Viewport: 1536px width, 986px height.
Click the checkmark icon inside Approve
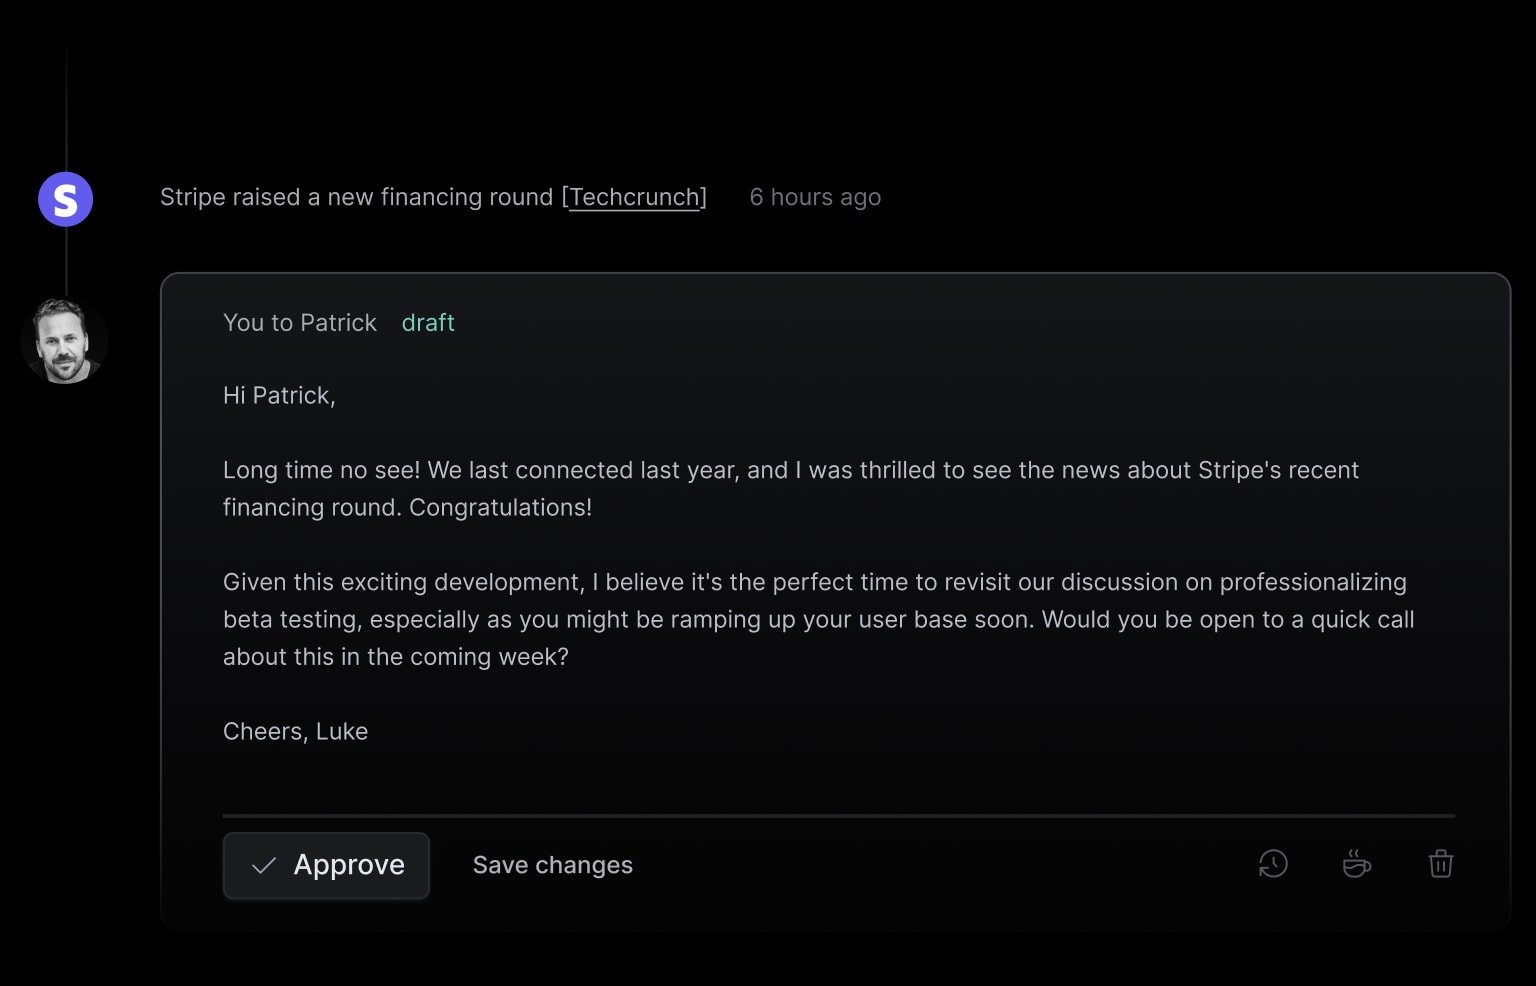[x=264, y=866]
